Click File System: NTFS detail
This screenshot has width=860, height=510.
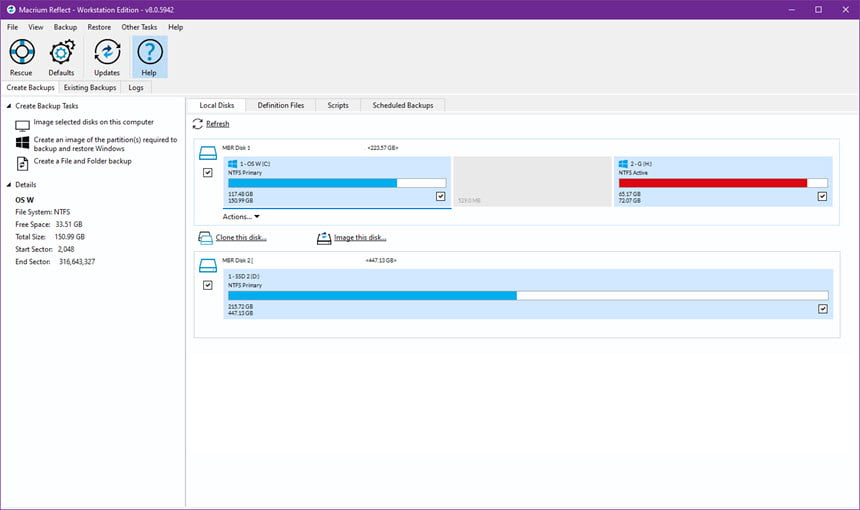tap(43, 212)
